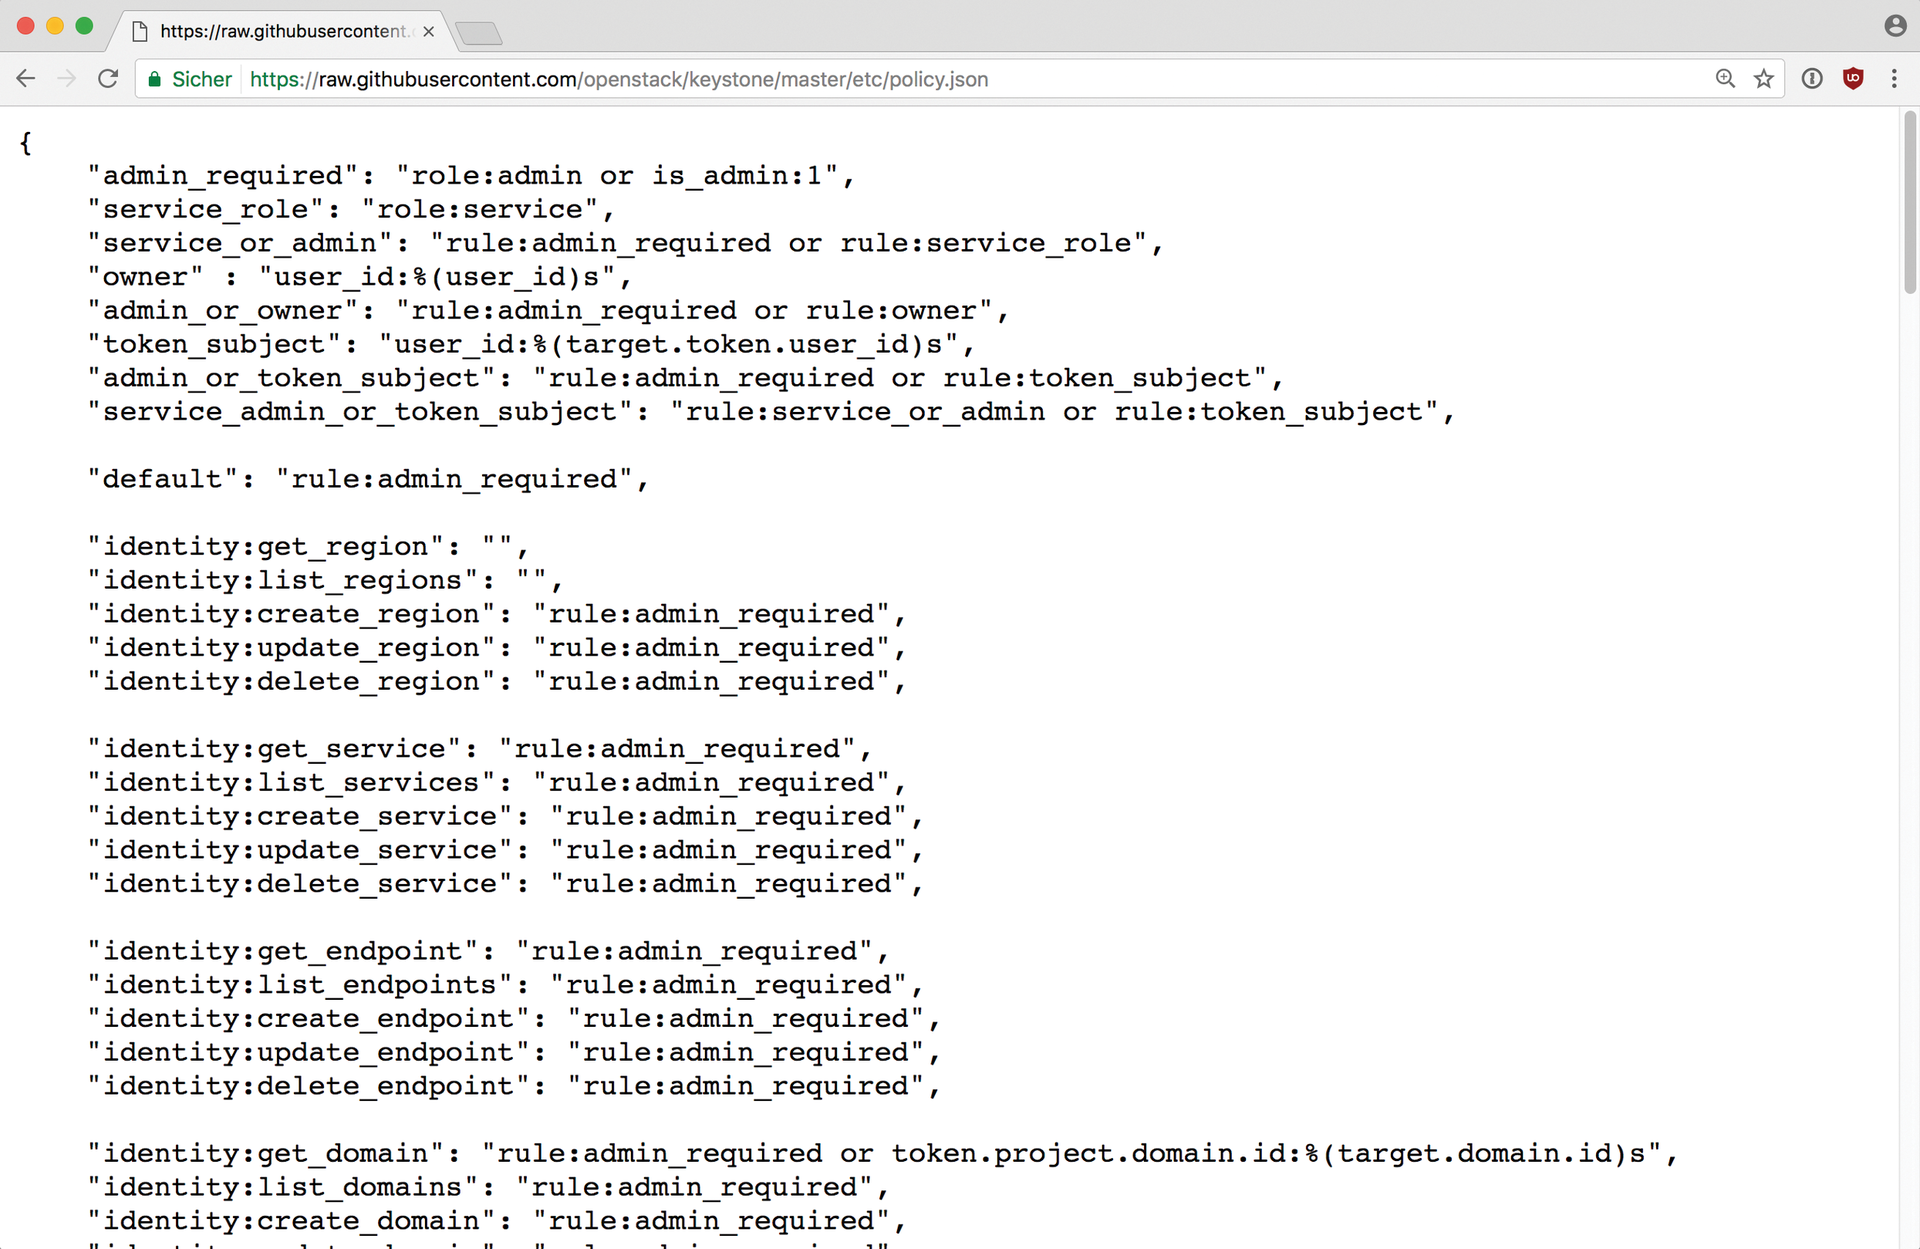Click the "admin_required" key text
Image resolution: width=1920 pixels, height=1249 pixels.
(x=223, y=176)
